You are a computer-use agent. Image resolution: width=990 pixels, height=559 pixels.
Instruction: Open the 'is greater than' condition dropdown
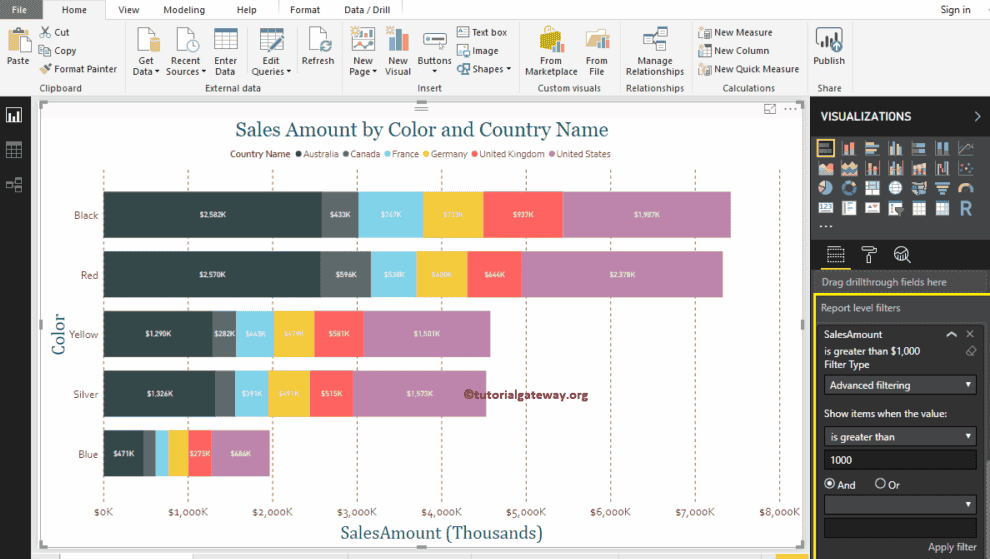coord(900,436)
